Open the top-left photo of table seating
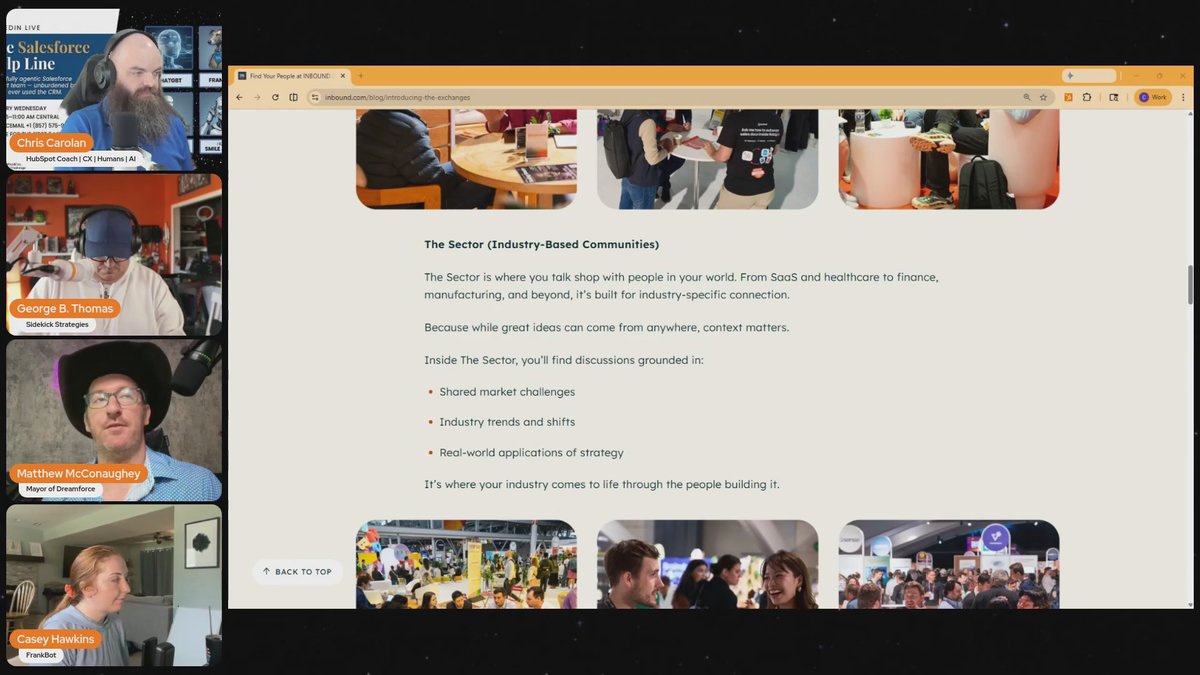Screen dimensions: 1200x675 pos(466,159)
